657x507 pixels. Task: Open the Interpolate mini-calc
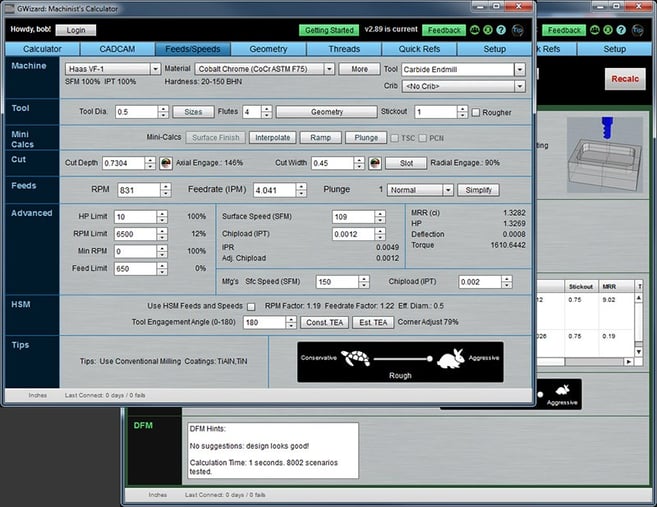pyautogui.click(x=273, y=138)
